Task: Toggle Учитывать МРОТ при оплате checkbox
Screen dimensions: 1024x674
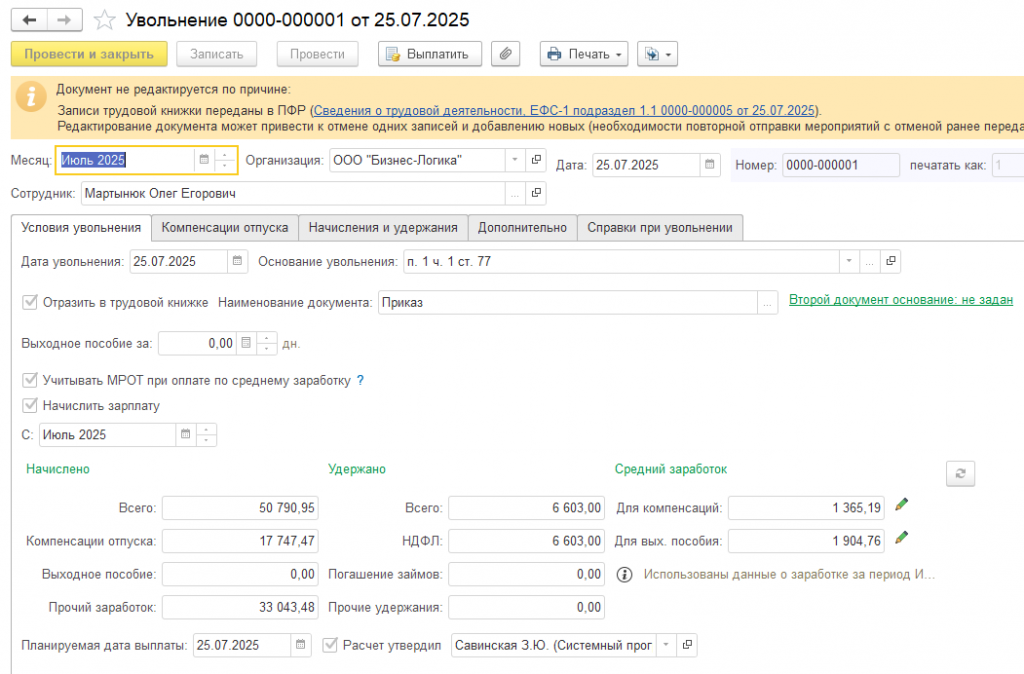Action: (x=29, y=380)
